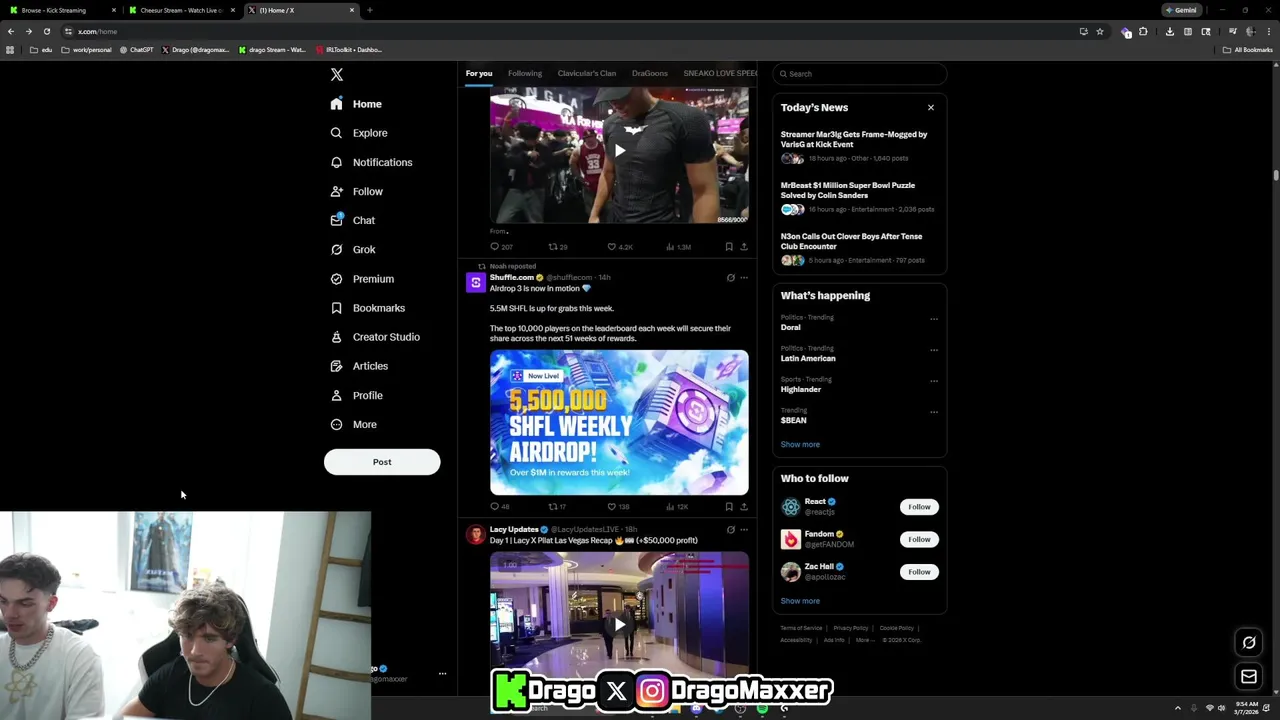Image resolution: width=1280 pixels, height=720 pixels.
Task: Open Creator Studio in sidebar
Action: 375,337
